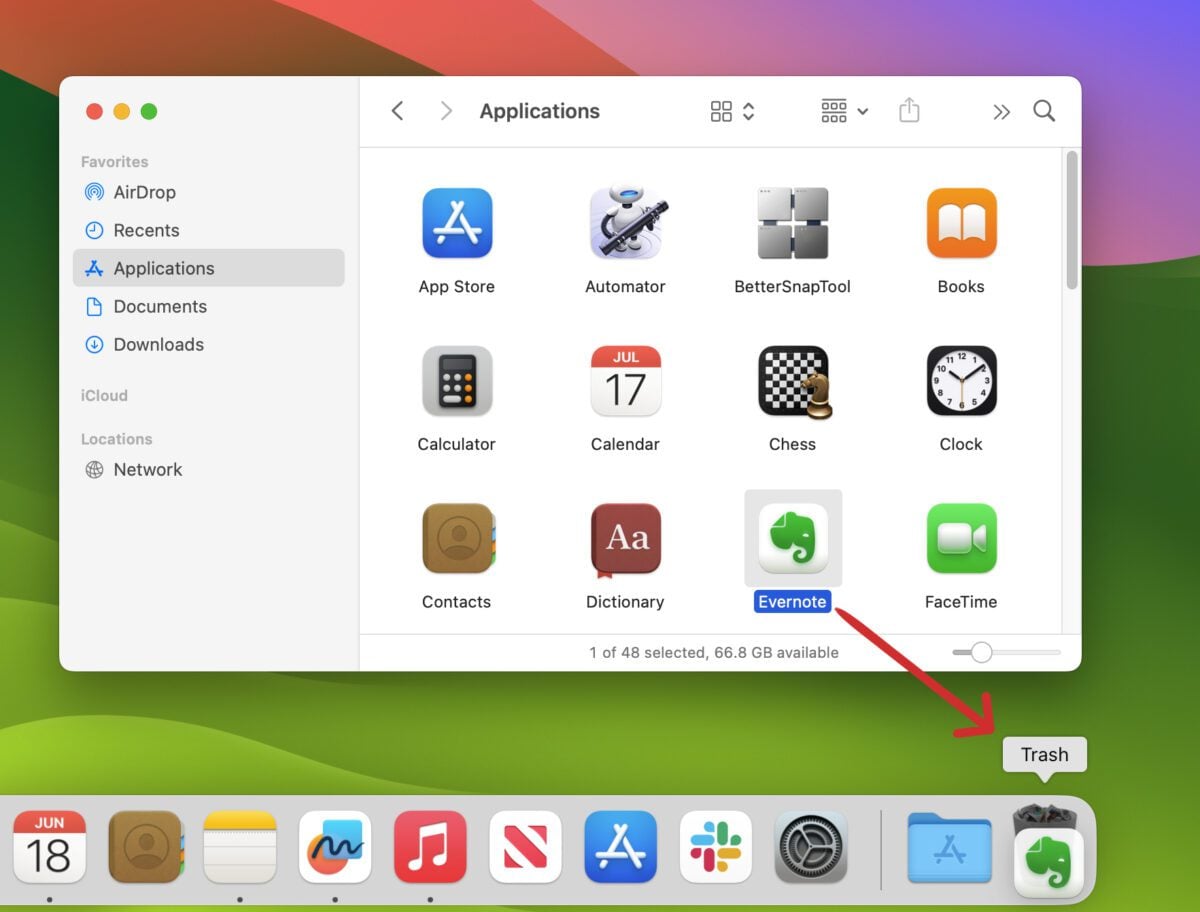Start the Calculator application
This screenshot has width=1200, height=912.
coord(457,381)
